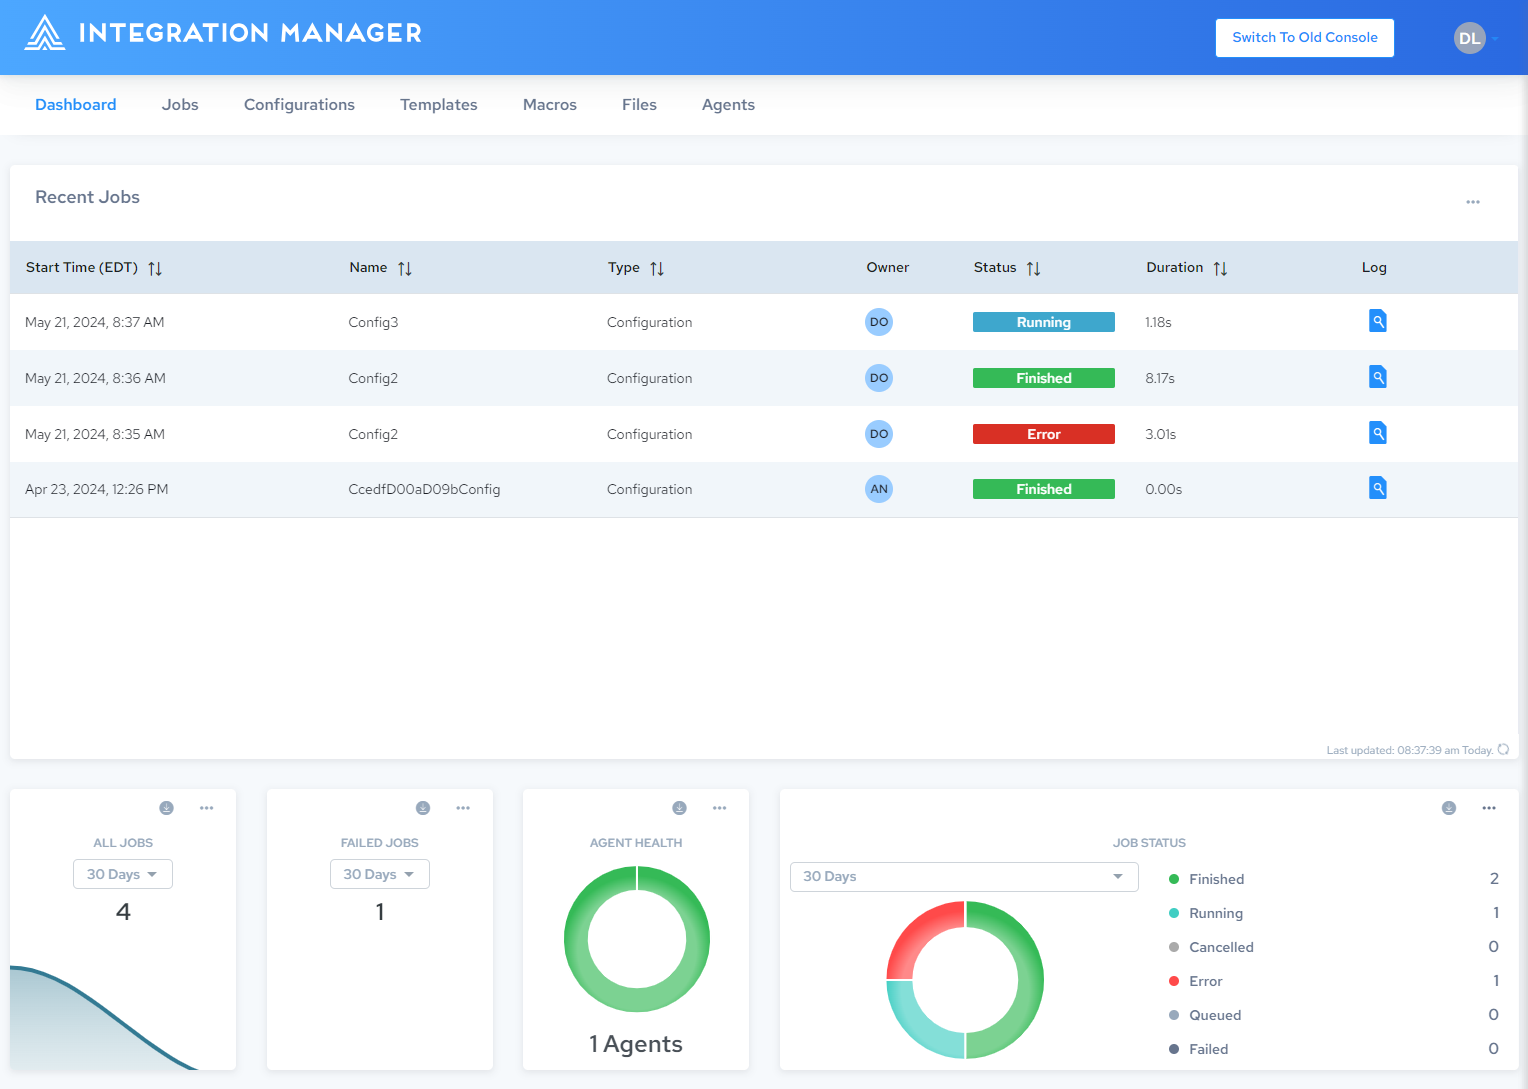Open the Macros tab
The width and height of the screenshot is (1528, 1089).
(x=550, y=105)
